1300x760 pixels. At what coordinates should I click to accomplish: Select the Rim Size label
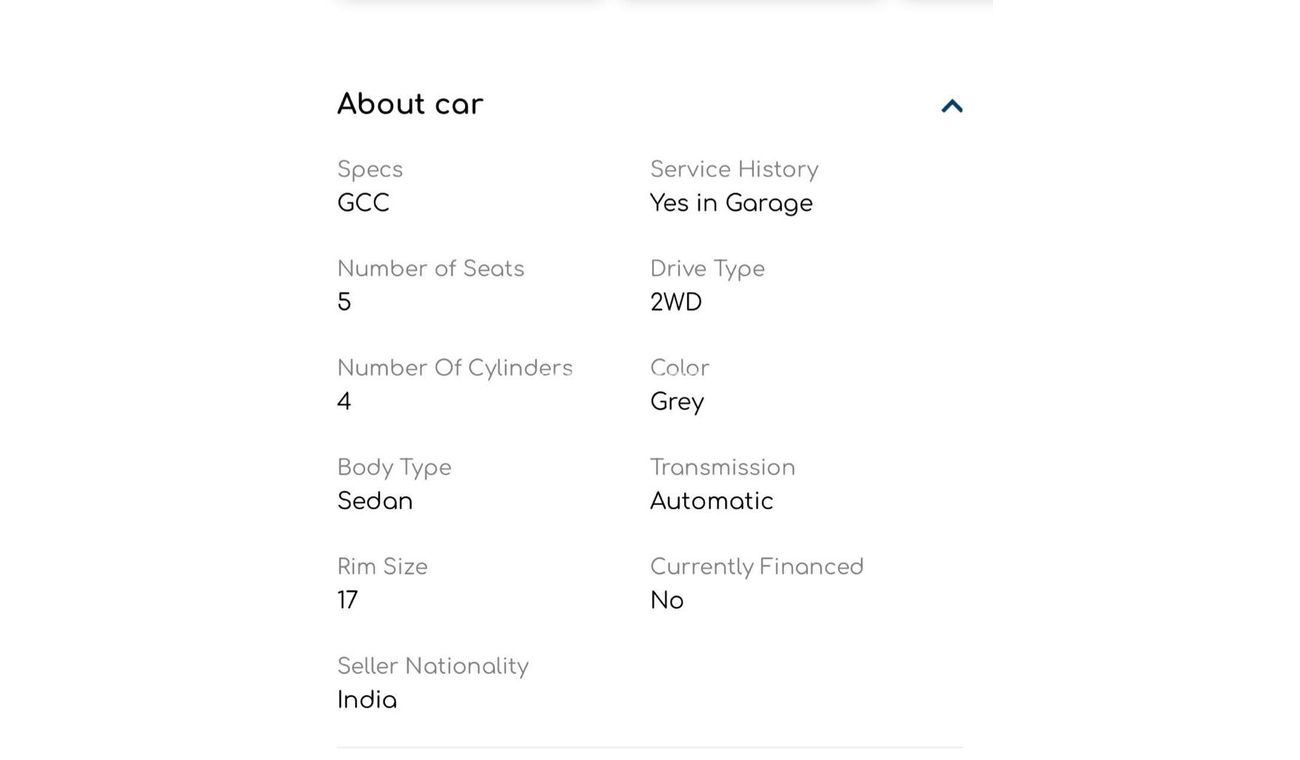point(382,567)
